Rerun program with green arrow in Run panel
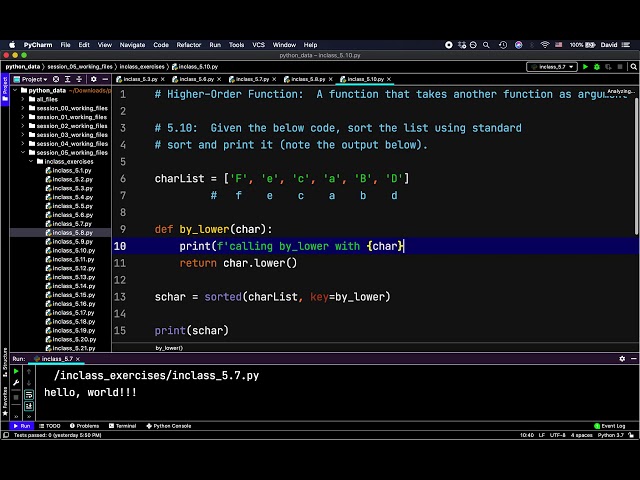 16,371
